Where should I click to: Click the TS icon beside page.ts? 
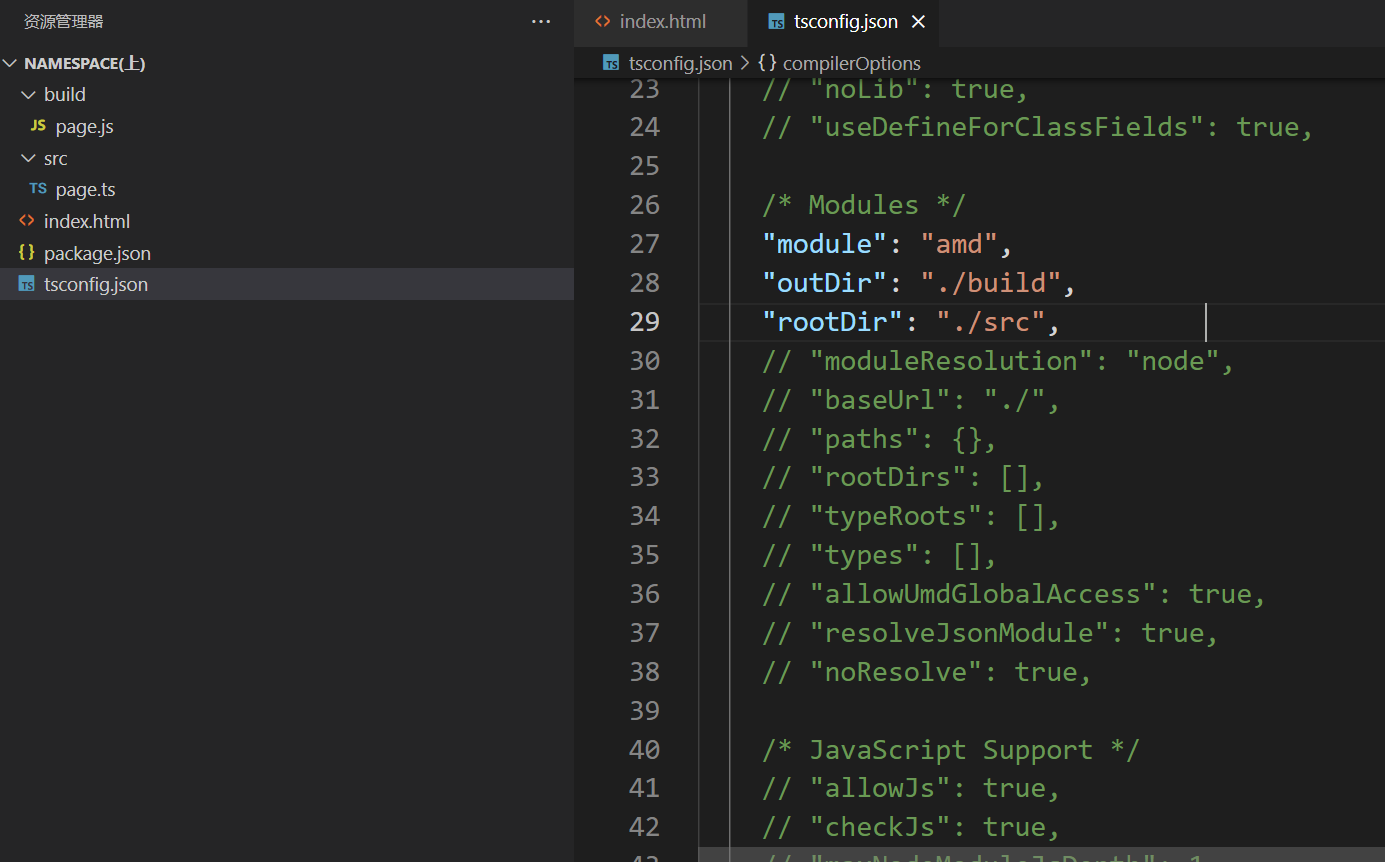click(38, 189)
